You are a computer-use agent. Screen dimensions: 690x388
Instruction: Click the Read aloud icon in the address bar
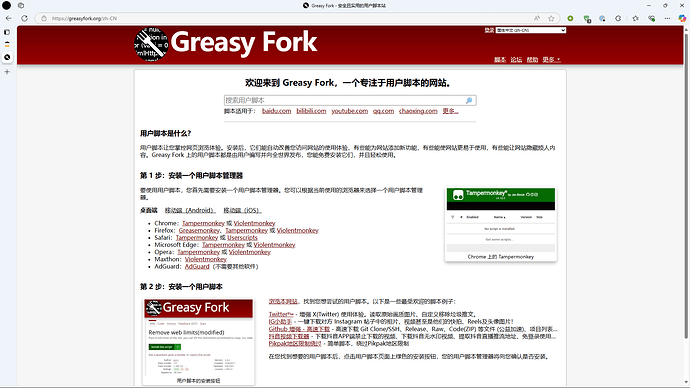click(x=537, y=18)
